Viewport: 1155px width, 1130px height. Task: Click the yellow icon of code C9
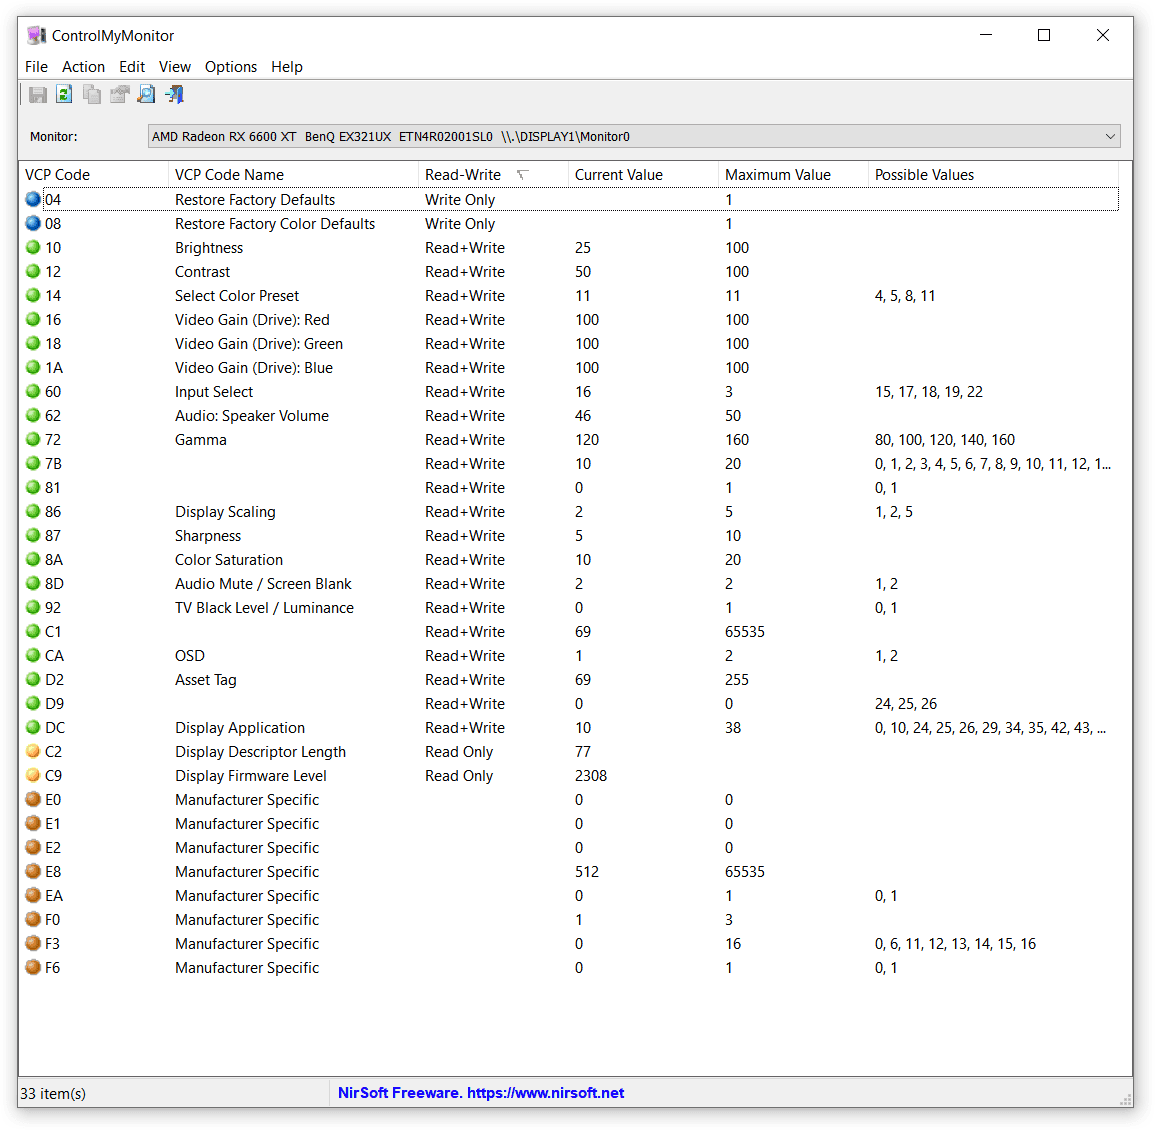click(33, 775)
